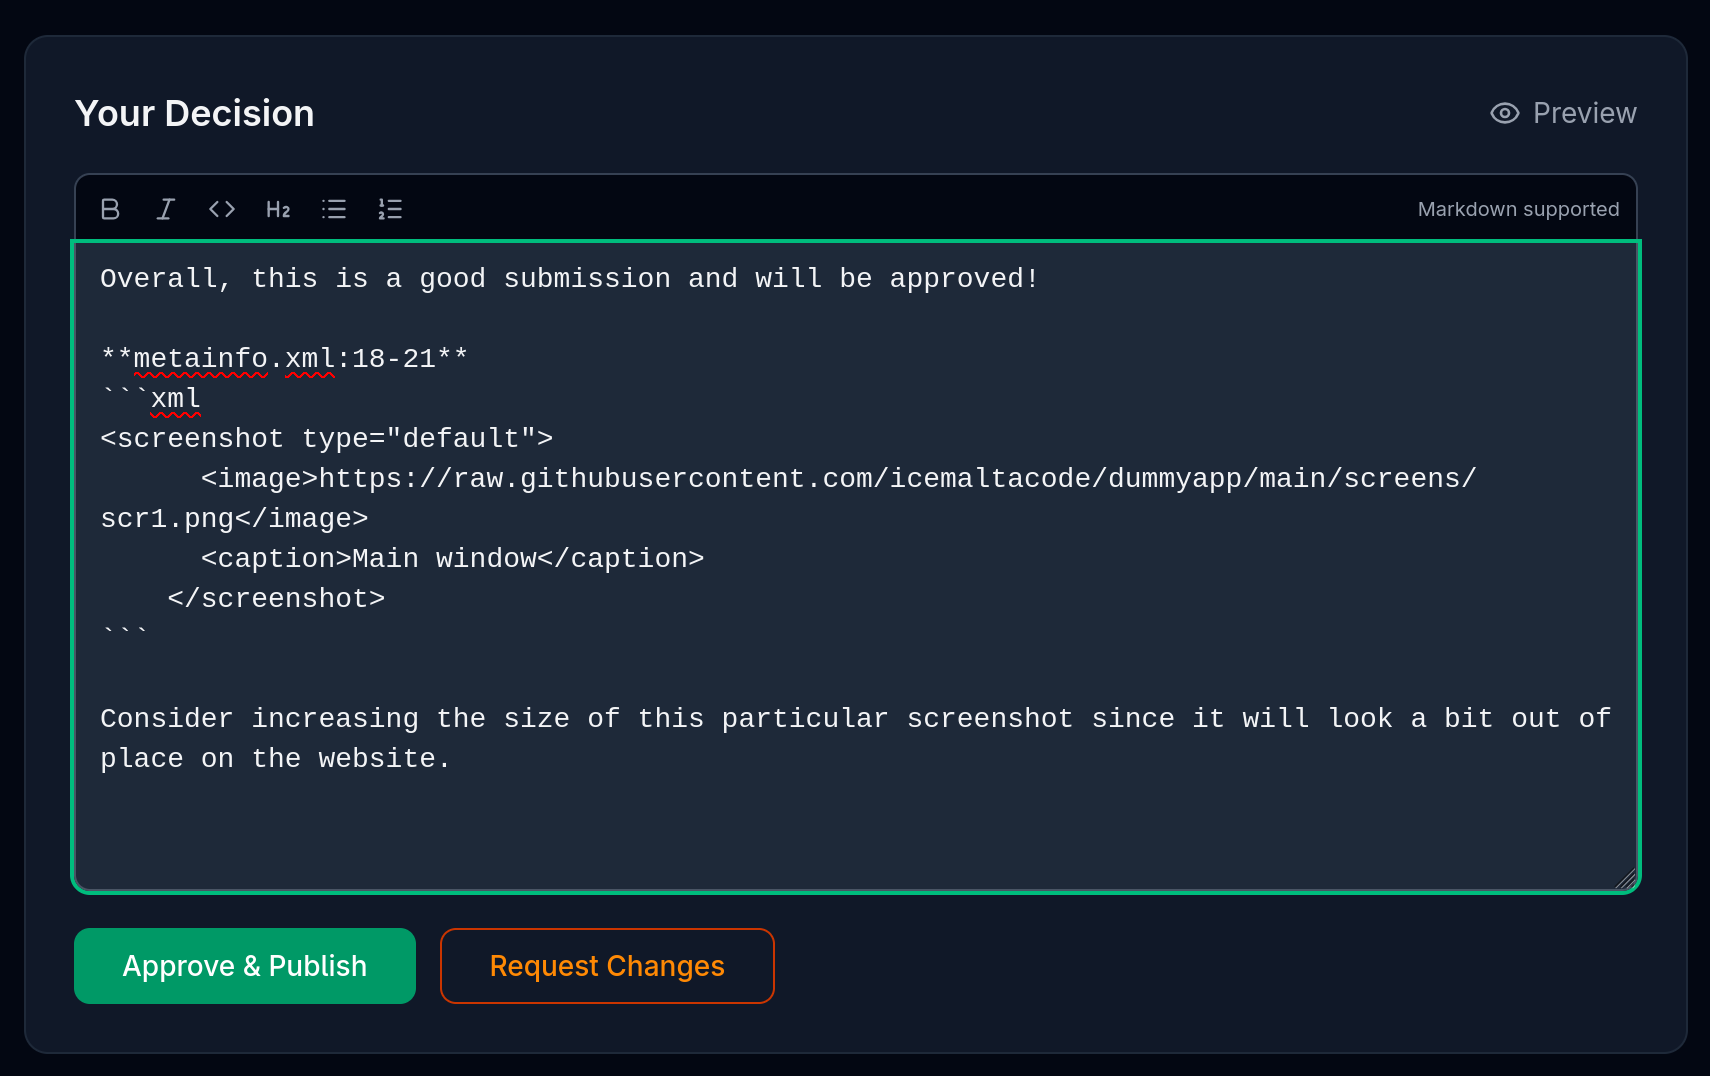Toggle Preview mode for the comment
The width and height of the screenshot is (1710, 1076).
click(x=1563, y=113)
